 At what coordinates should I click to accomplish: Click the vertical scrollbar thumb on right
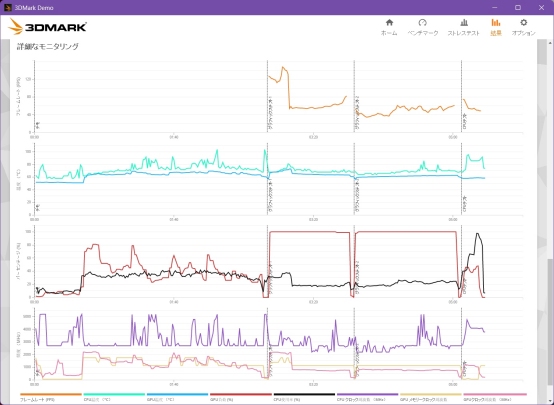coord(550,325)
